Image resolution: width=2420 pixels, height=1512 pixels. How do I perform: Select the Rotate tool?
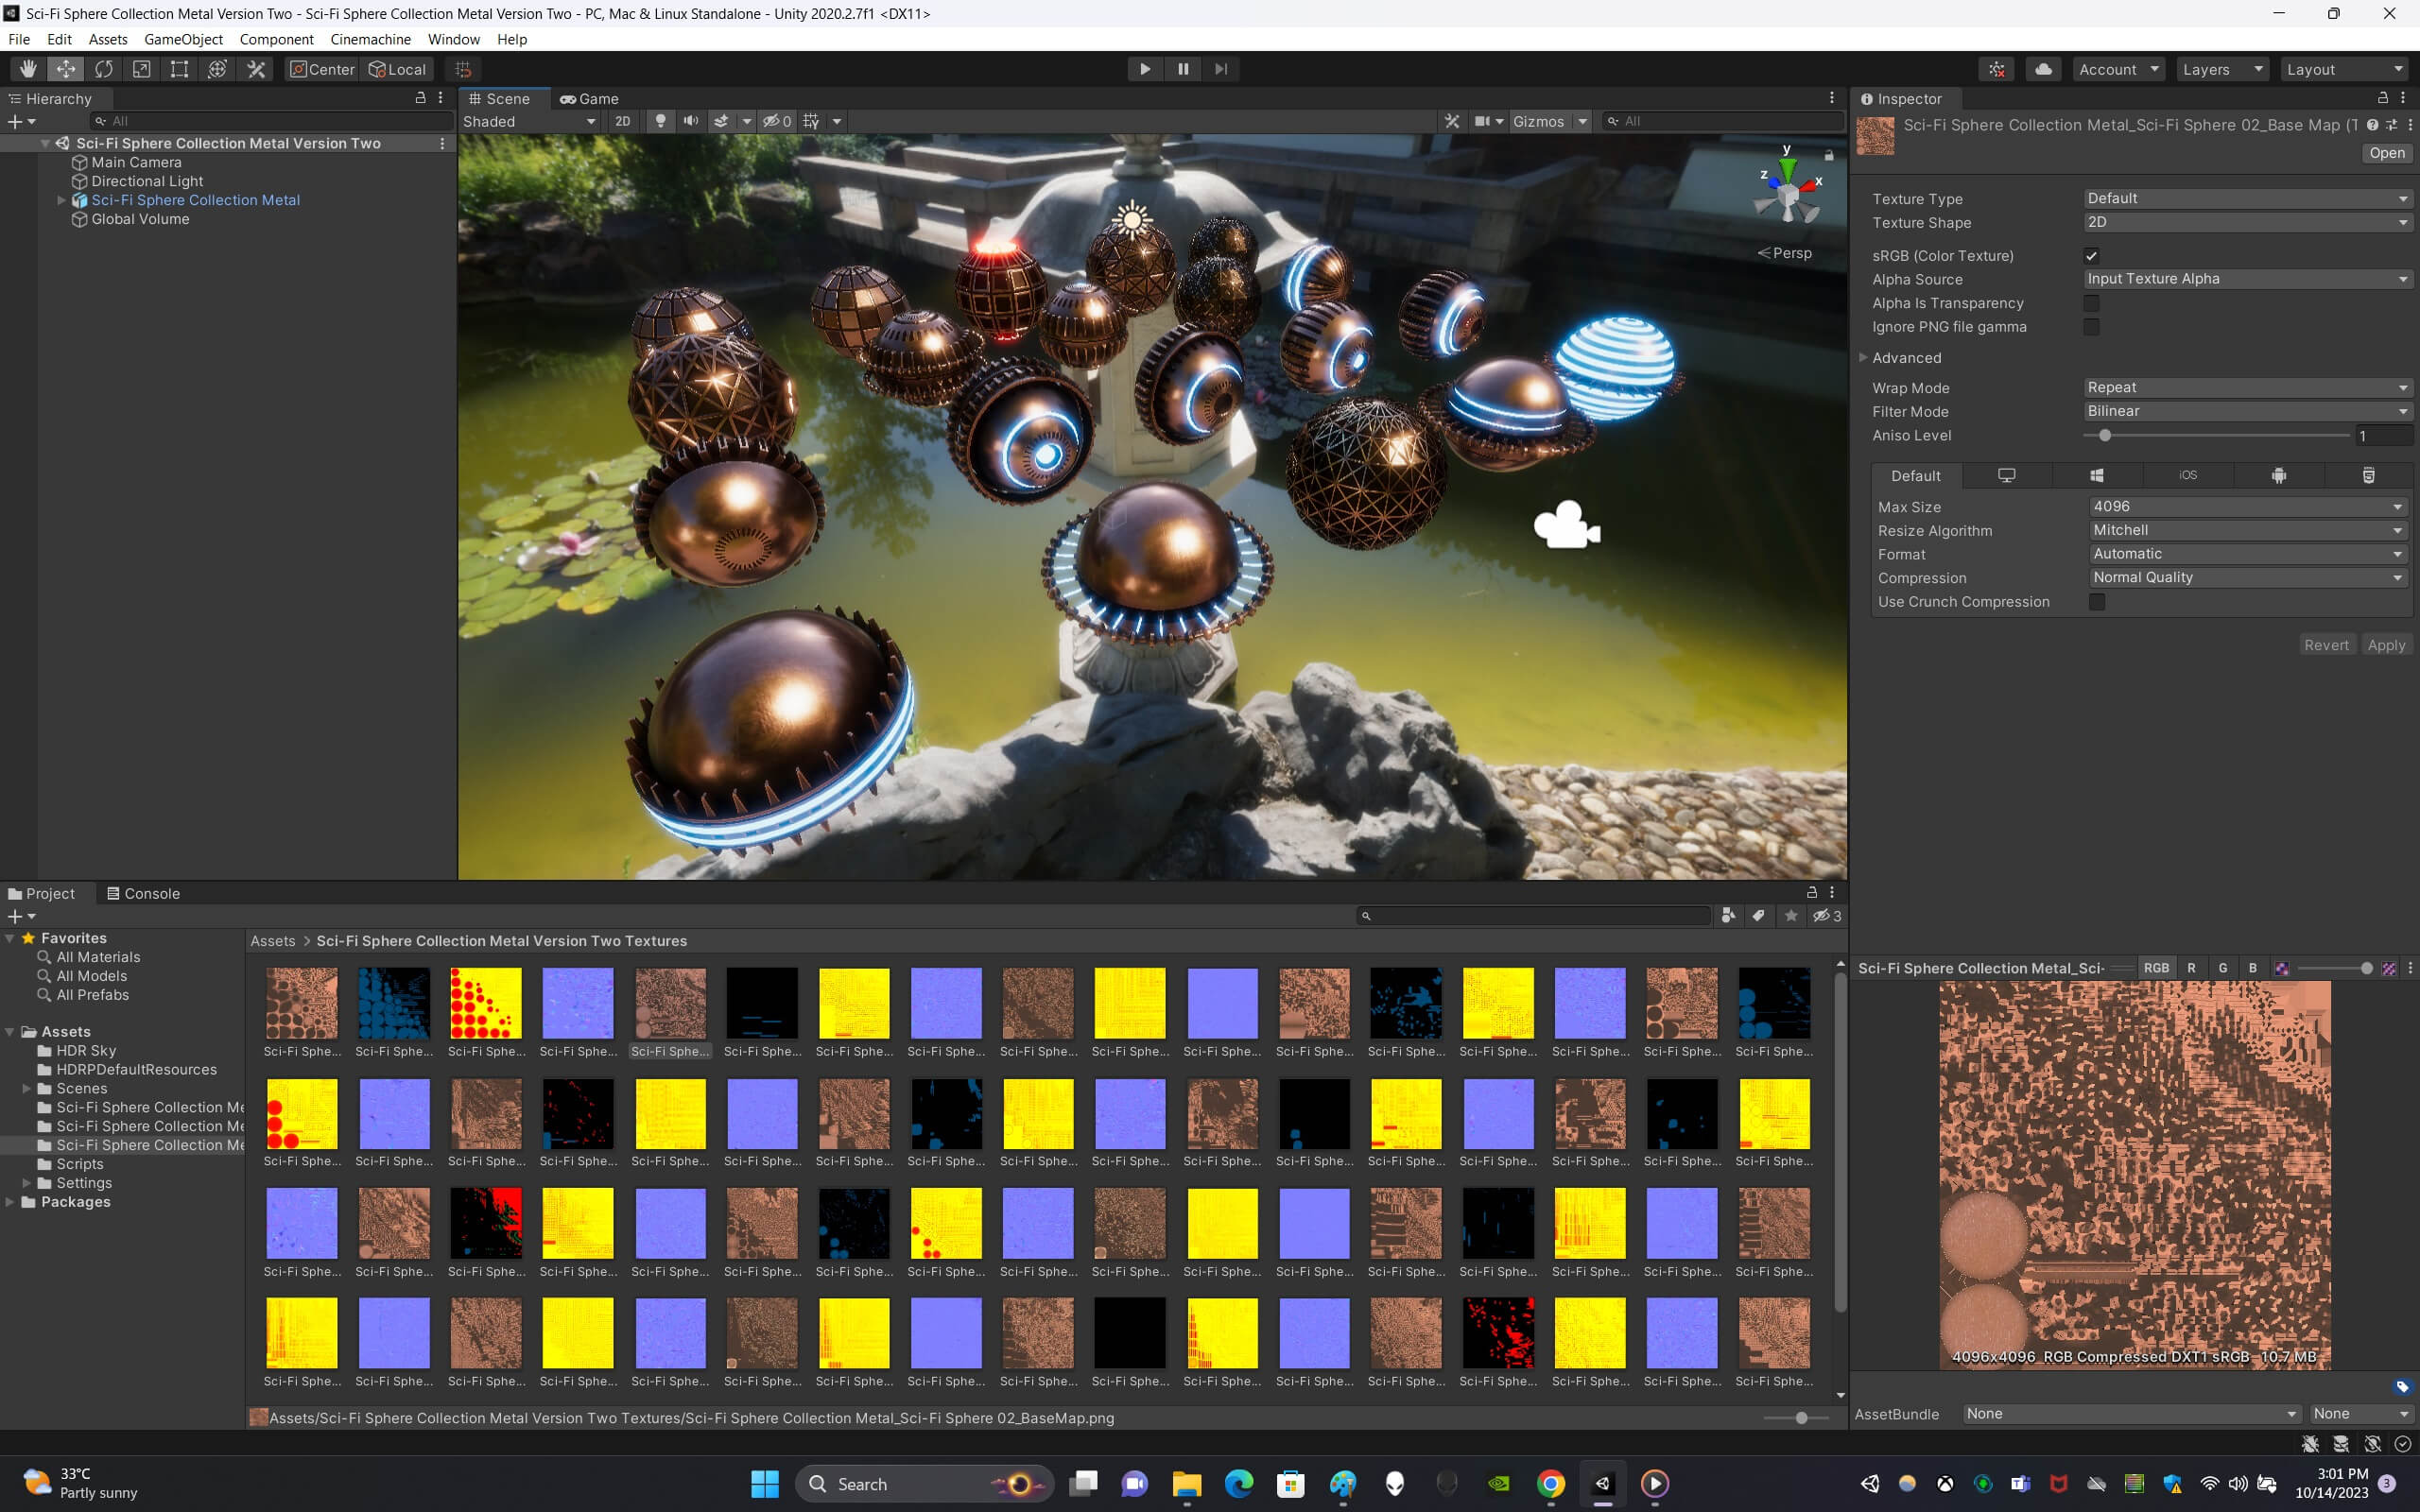tap(104, 69)
